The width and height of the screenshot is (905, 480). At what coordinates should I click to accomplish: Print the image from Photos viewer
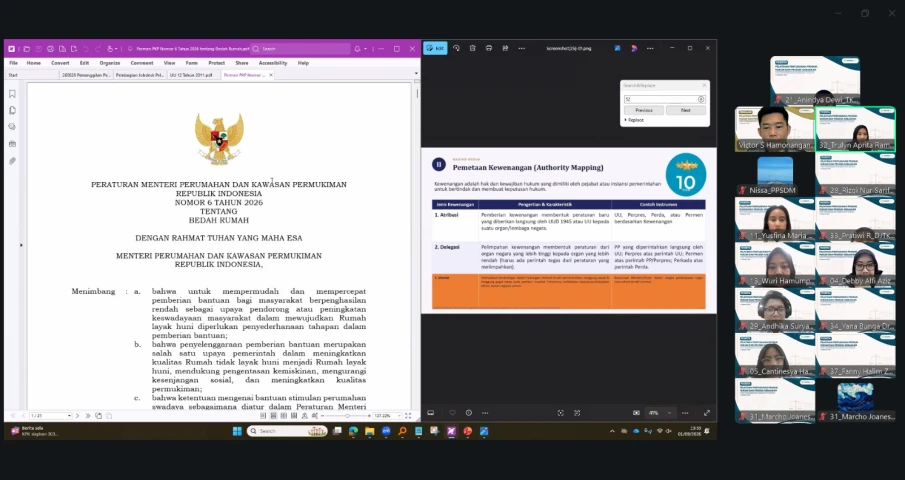(489, 48)
